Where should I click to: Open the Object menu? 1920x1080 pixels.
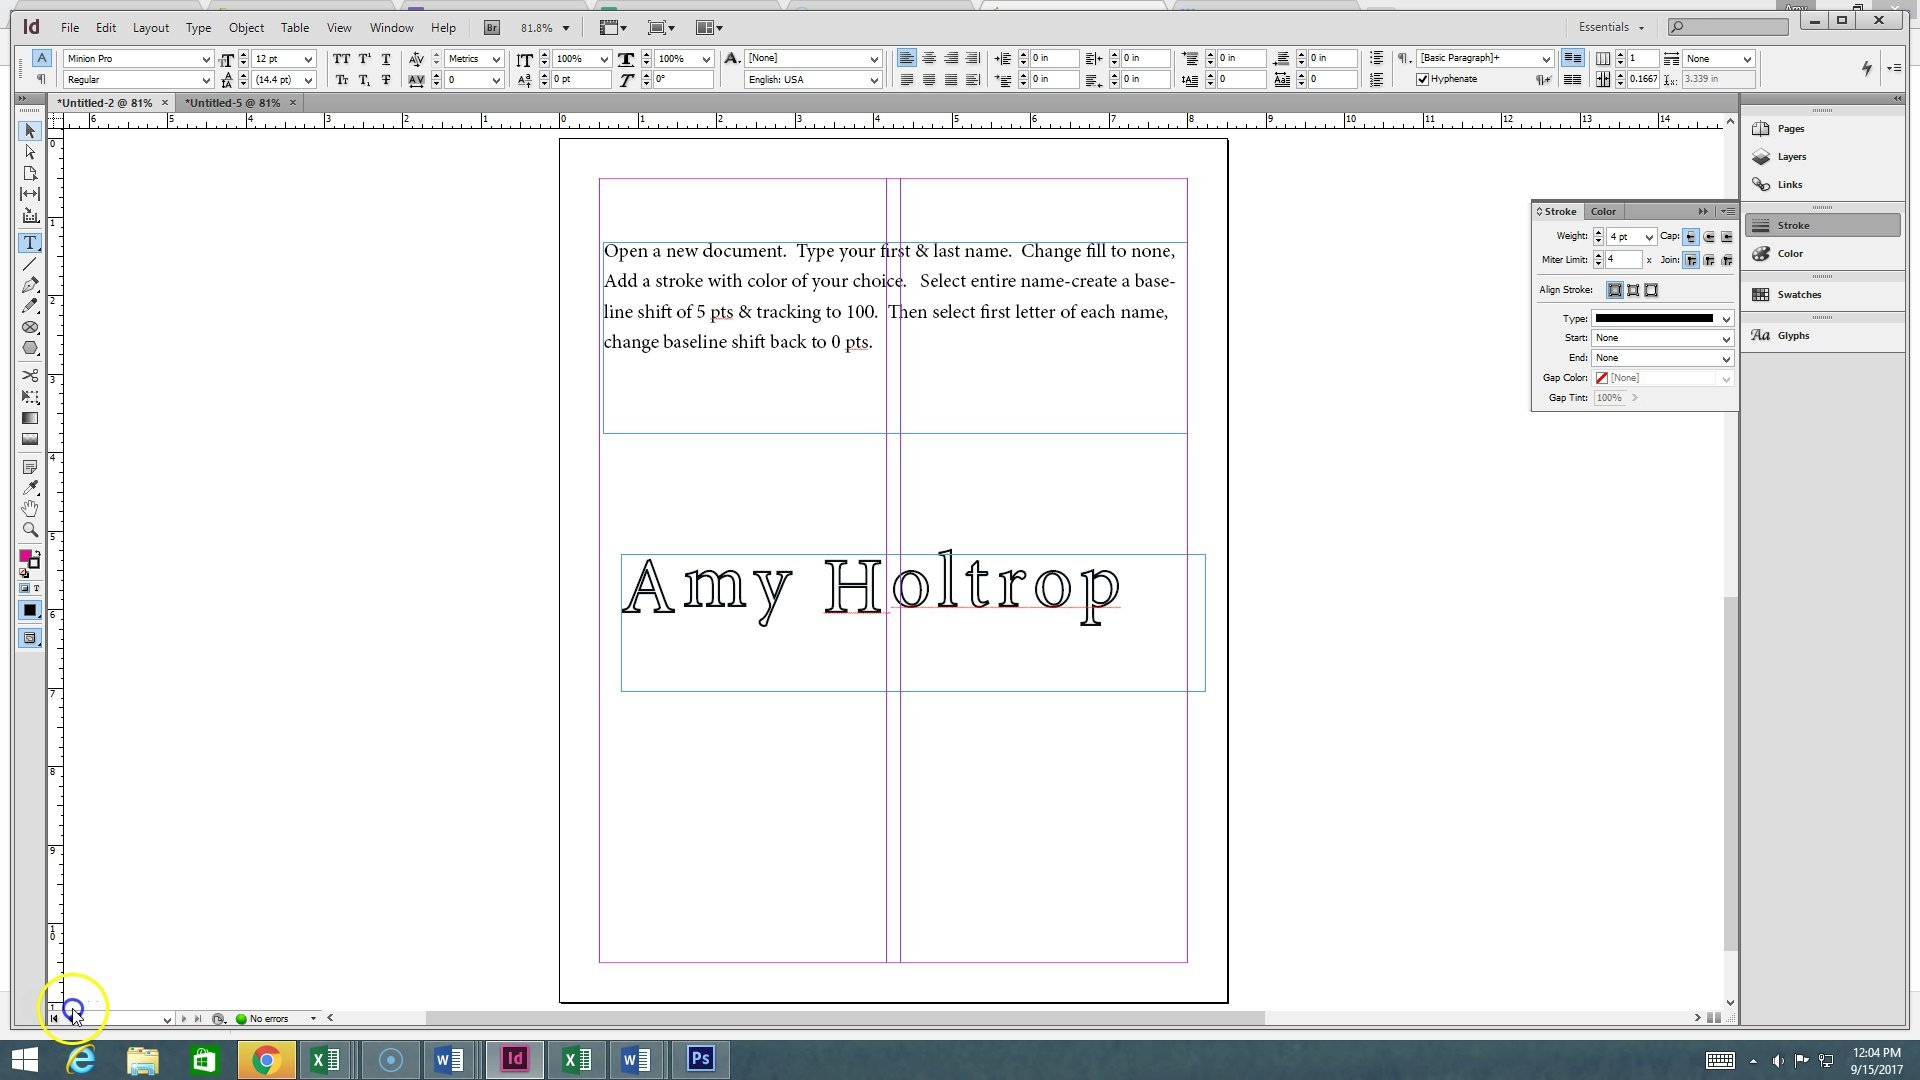pyautogui.click(x=246, y=28)
